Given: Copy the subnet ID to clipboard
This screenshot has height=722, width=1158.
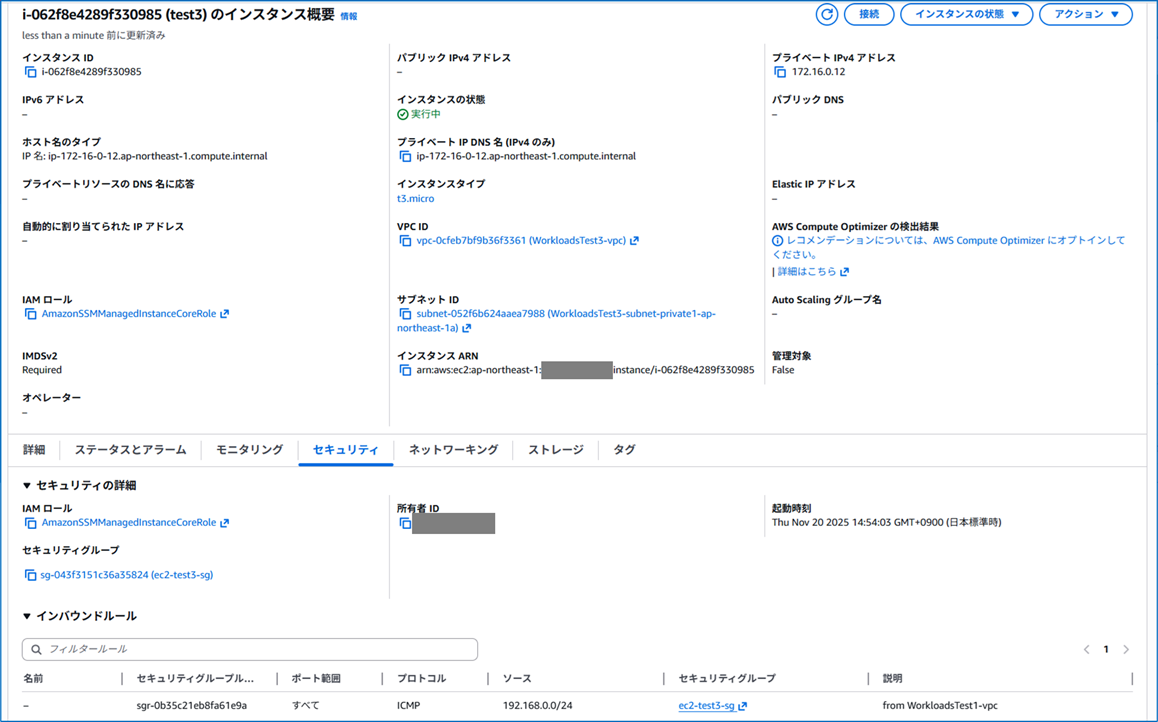Looking at the screenshot, I should [x=406, y=313].
